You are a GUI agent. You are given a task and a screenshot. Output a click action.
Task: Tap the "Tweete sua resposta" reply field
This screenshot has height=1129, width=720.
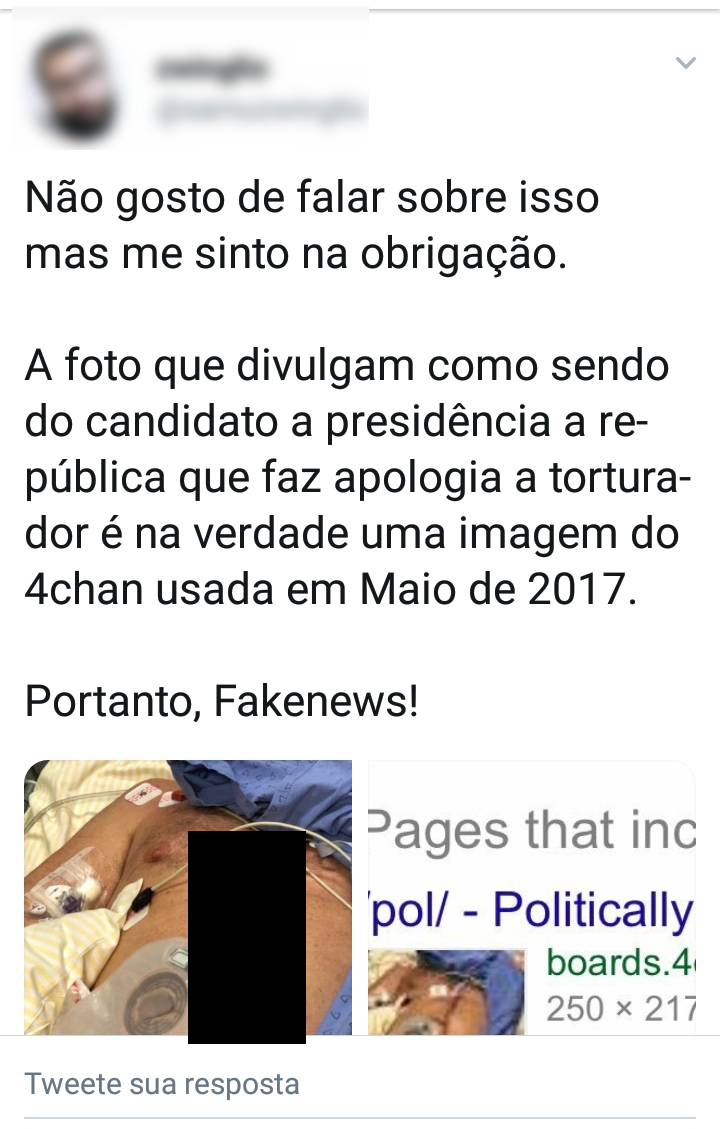360,1084
